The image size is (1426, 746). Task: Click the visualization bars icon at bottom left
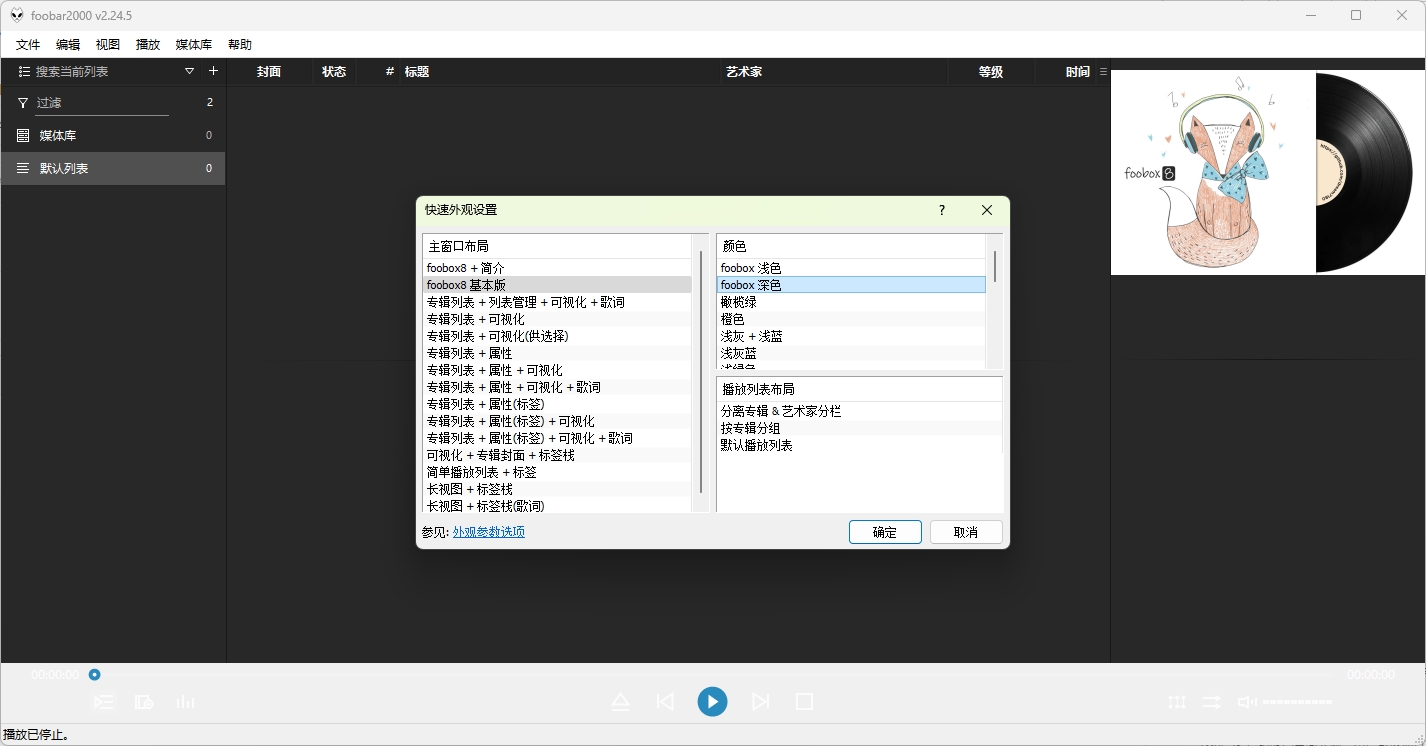(185, 702)
